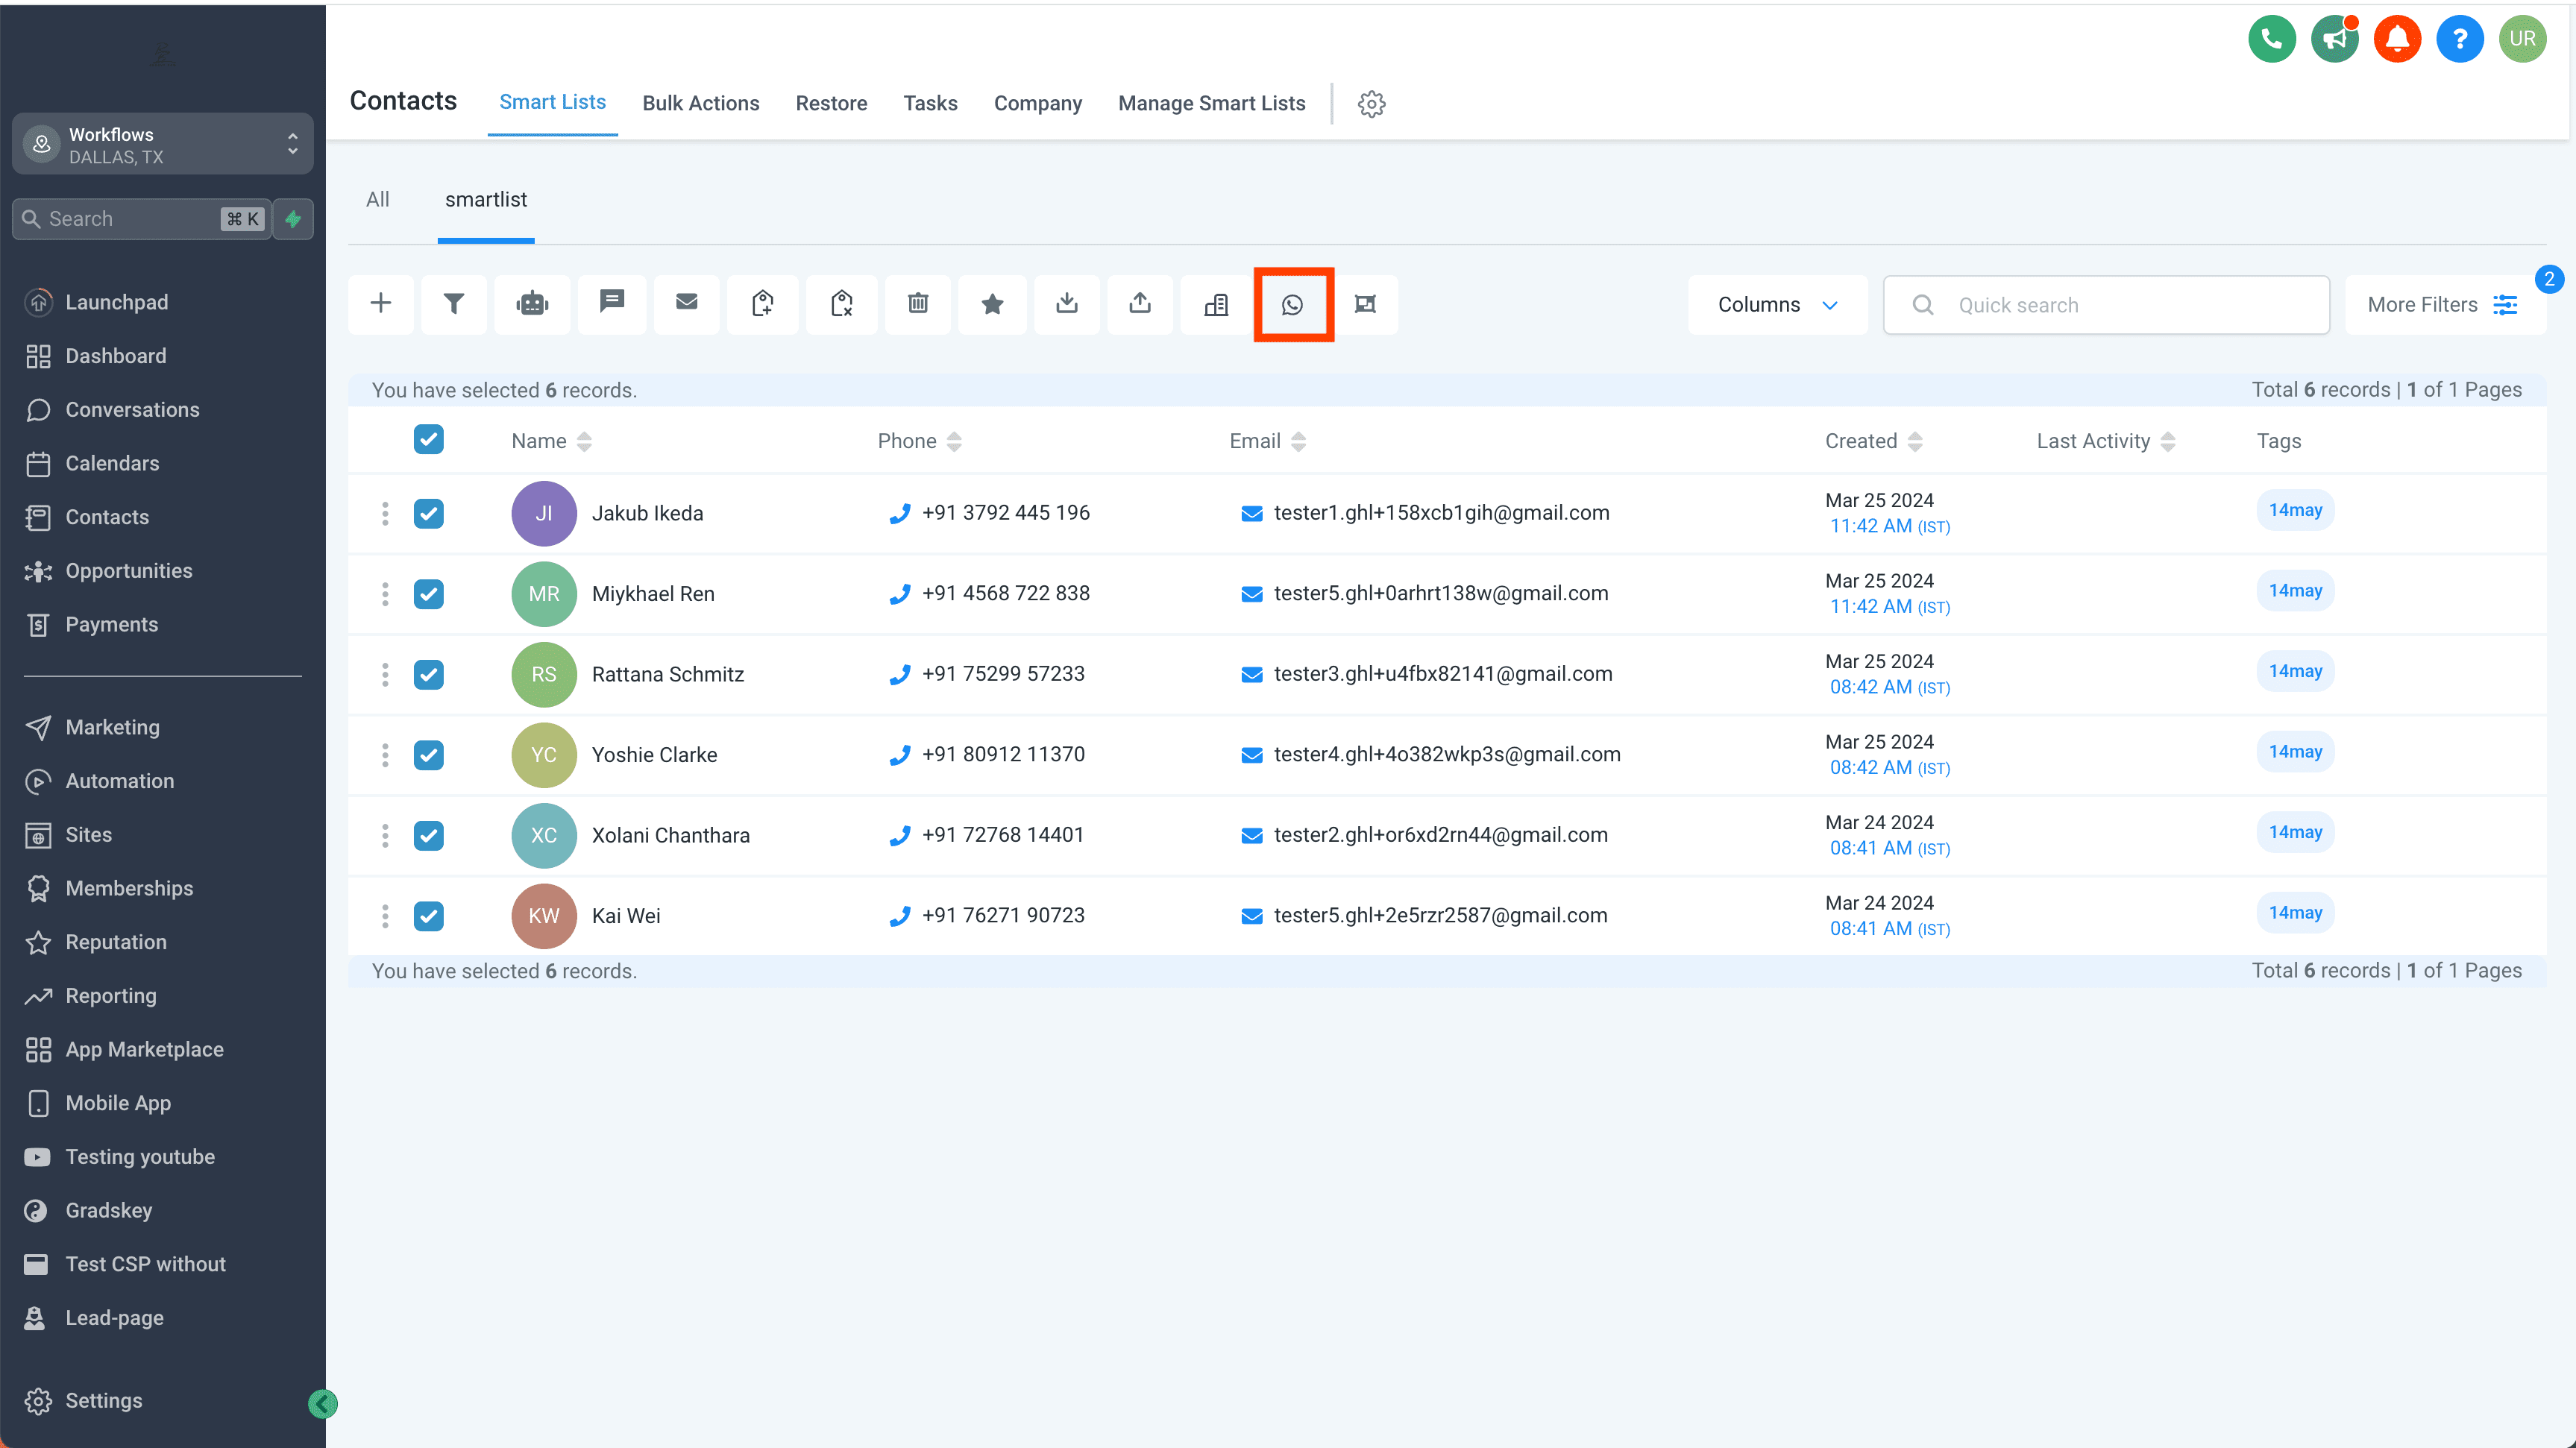Click the 14may tag on Yoshie Clarke
Viewport: 2576px width, 1448px height.
click(x=2295, y=752)
